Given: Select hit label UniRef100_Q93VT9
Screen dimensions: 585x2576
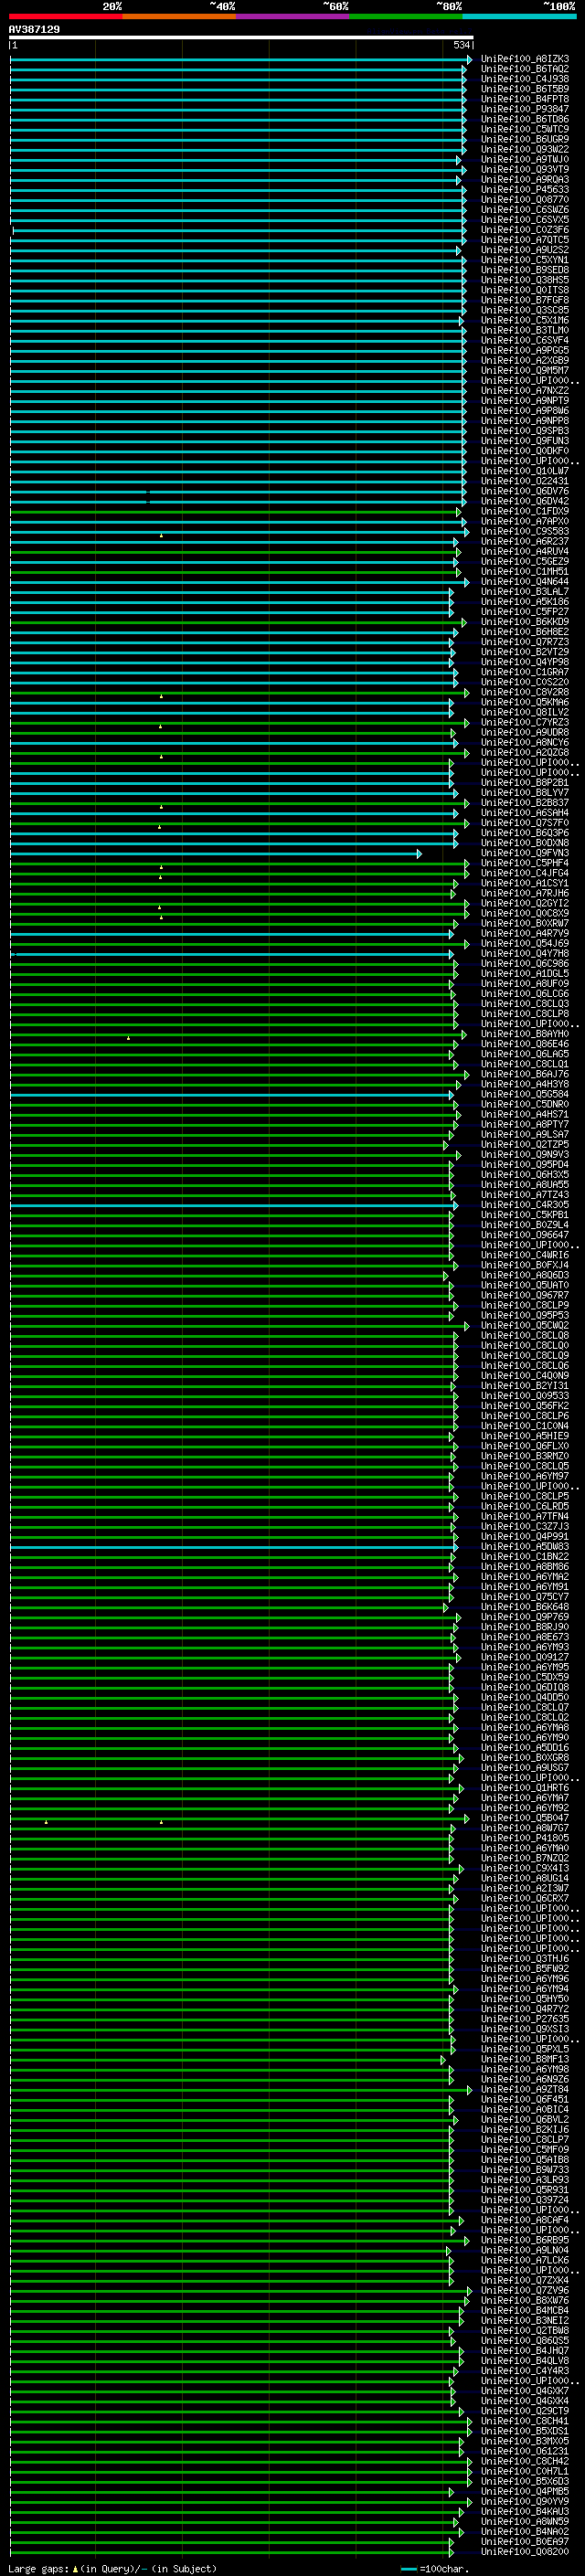Looking at the screenshot, I should pyautogui.click(x=525, y=169).
